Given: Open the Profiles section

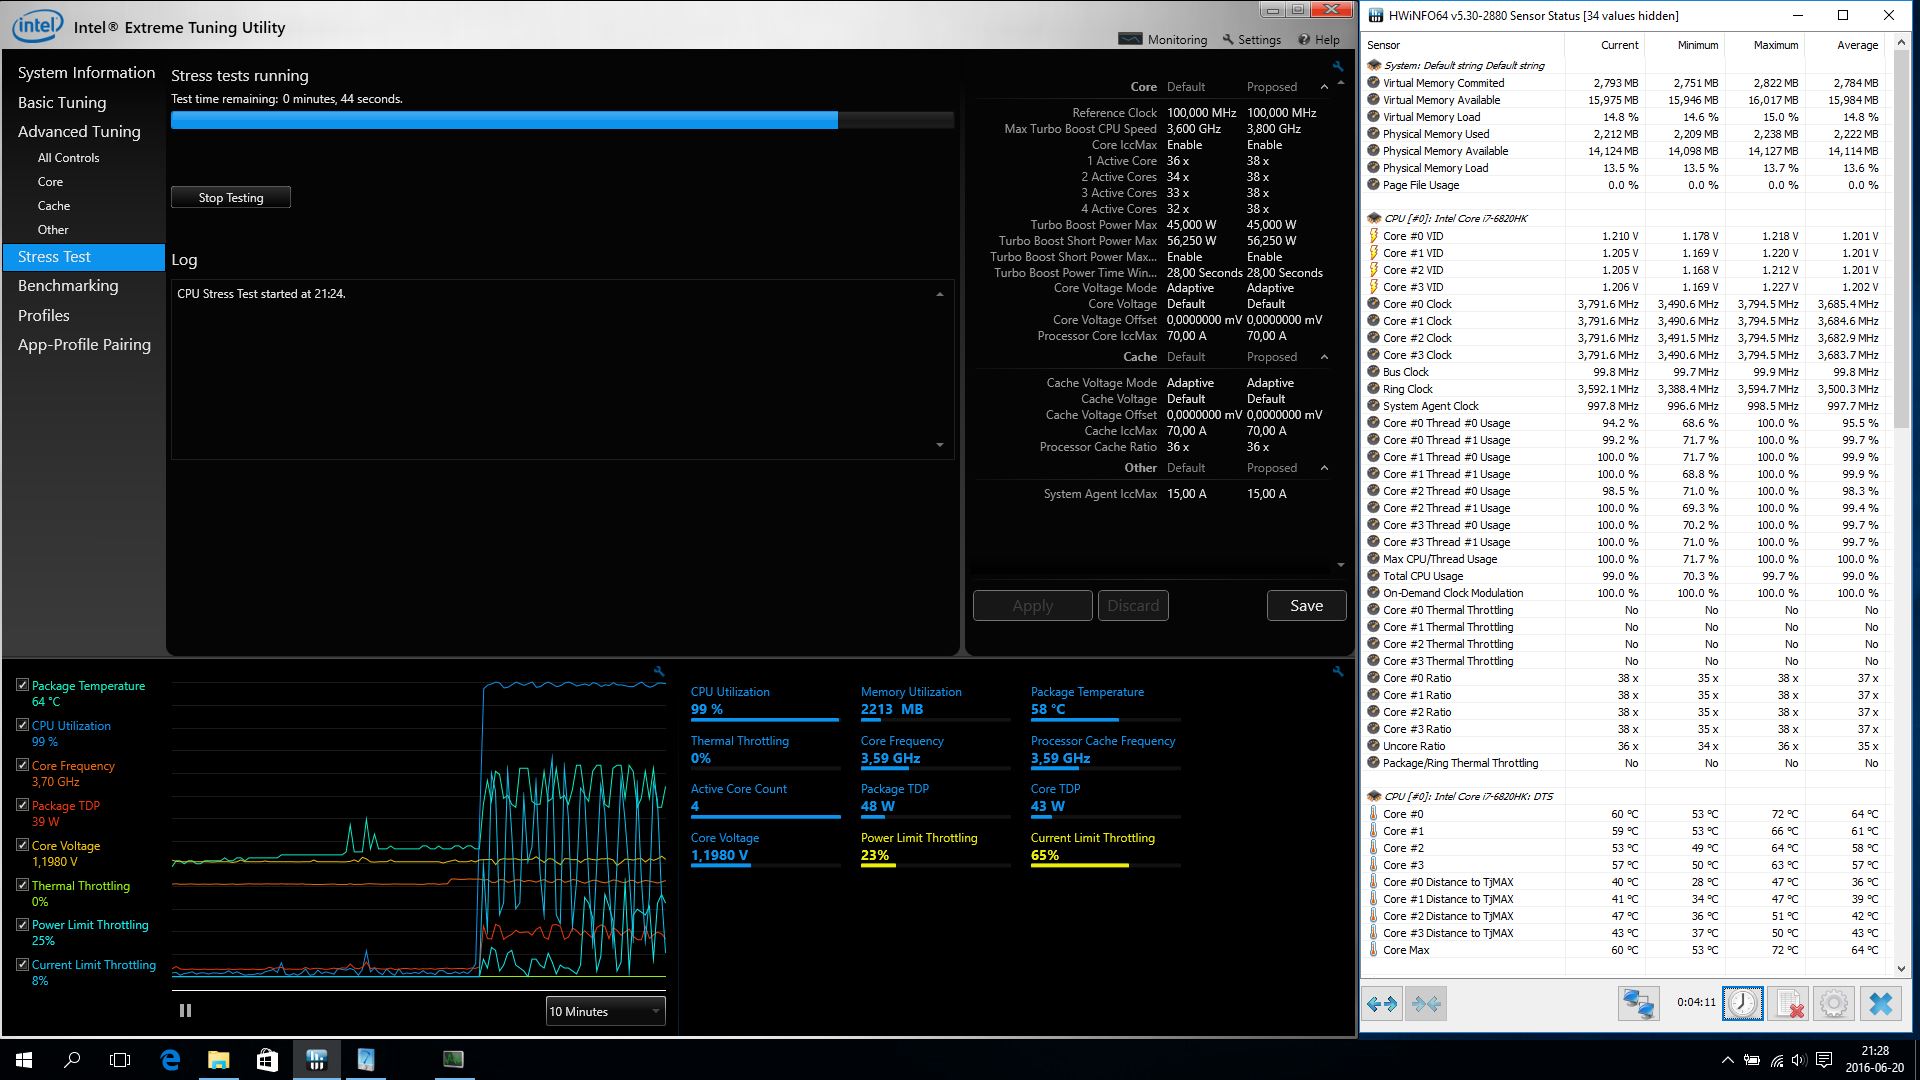Looking at the screenshot, I should coord(44,316).
